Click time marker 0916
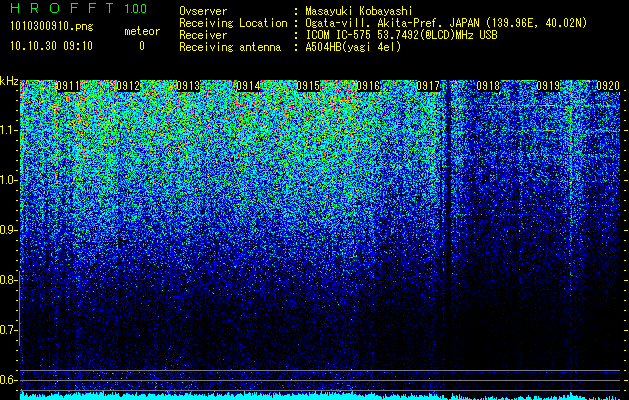The image size is (629, 400). coord(368,86)
